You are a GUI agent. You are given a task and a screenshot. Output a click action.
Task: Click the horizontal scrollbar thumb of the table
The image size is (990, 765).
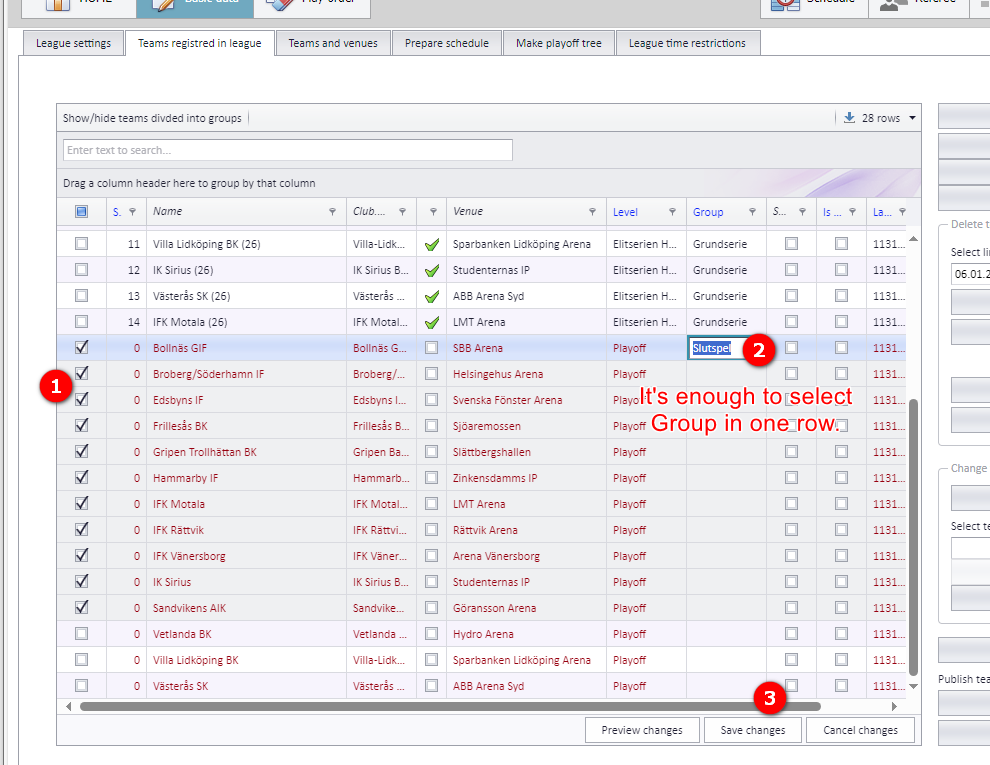tap(450, 706)
